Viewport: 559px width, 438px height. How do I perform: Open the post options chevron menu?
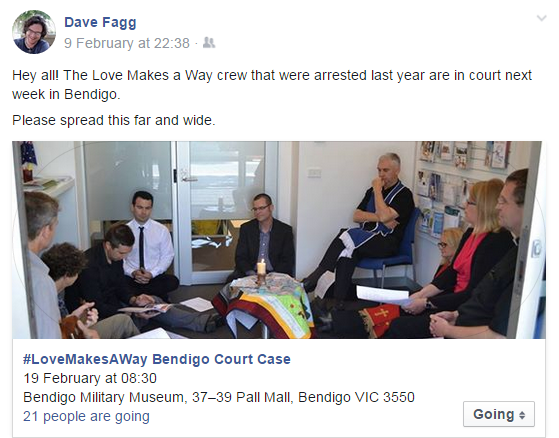(542, 18)
